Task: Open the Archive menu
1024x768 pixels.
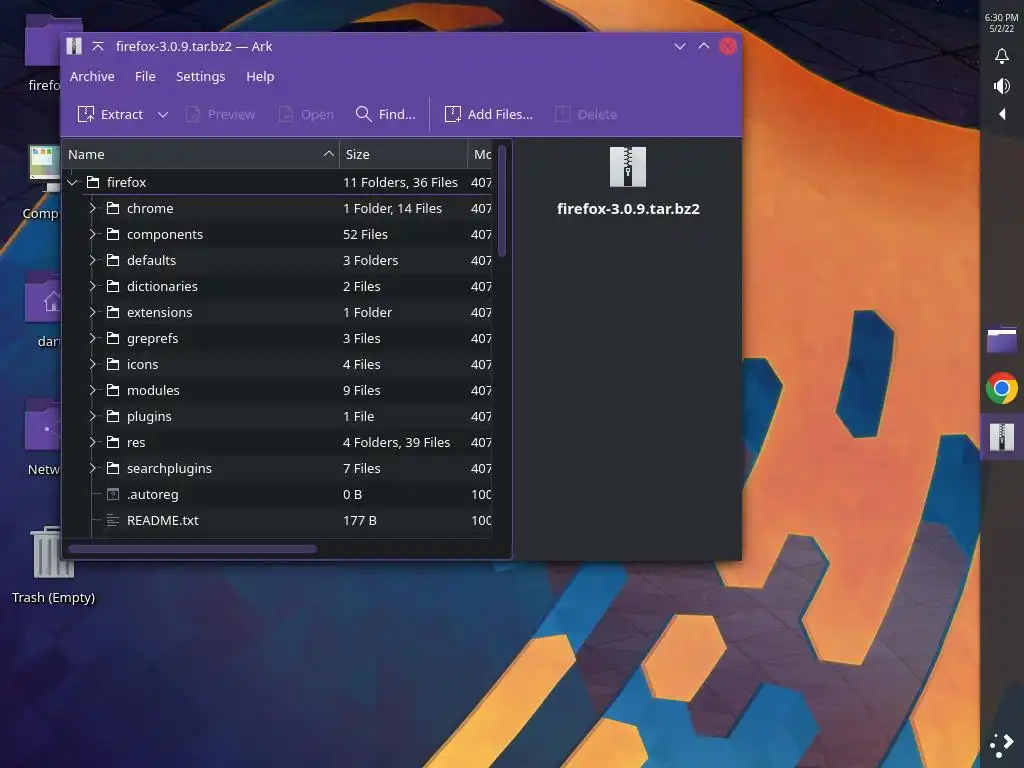Action: [92, 76]
